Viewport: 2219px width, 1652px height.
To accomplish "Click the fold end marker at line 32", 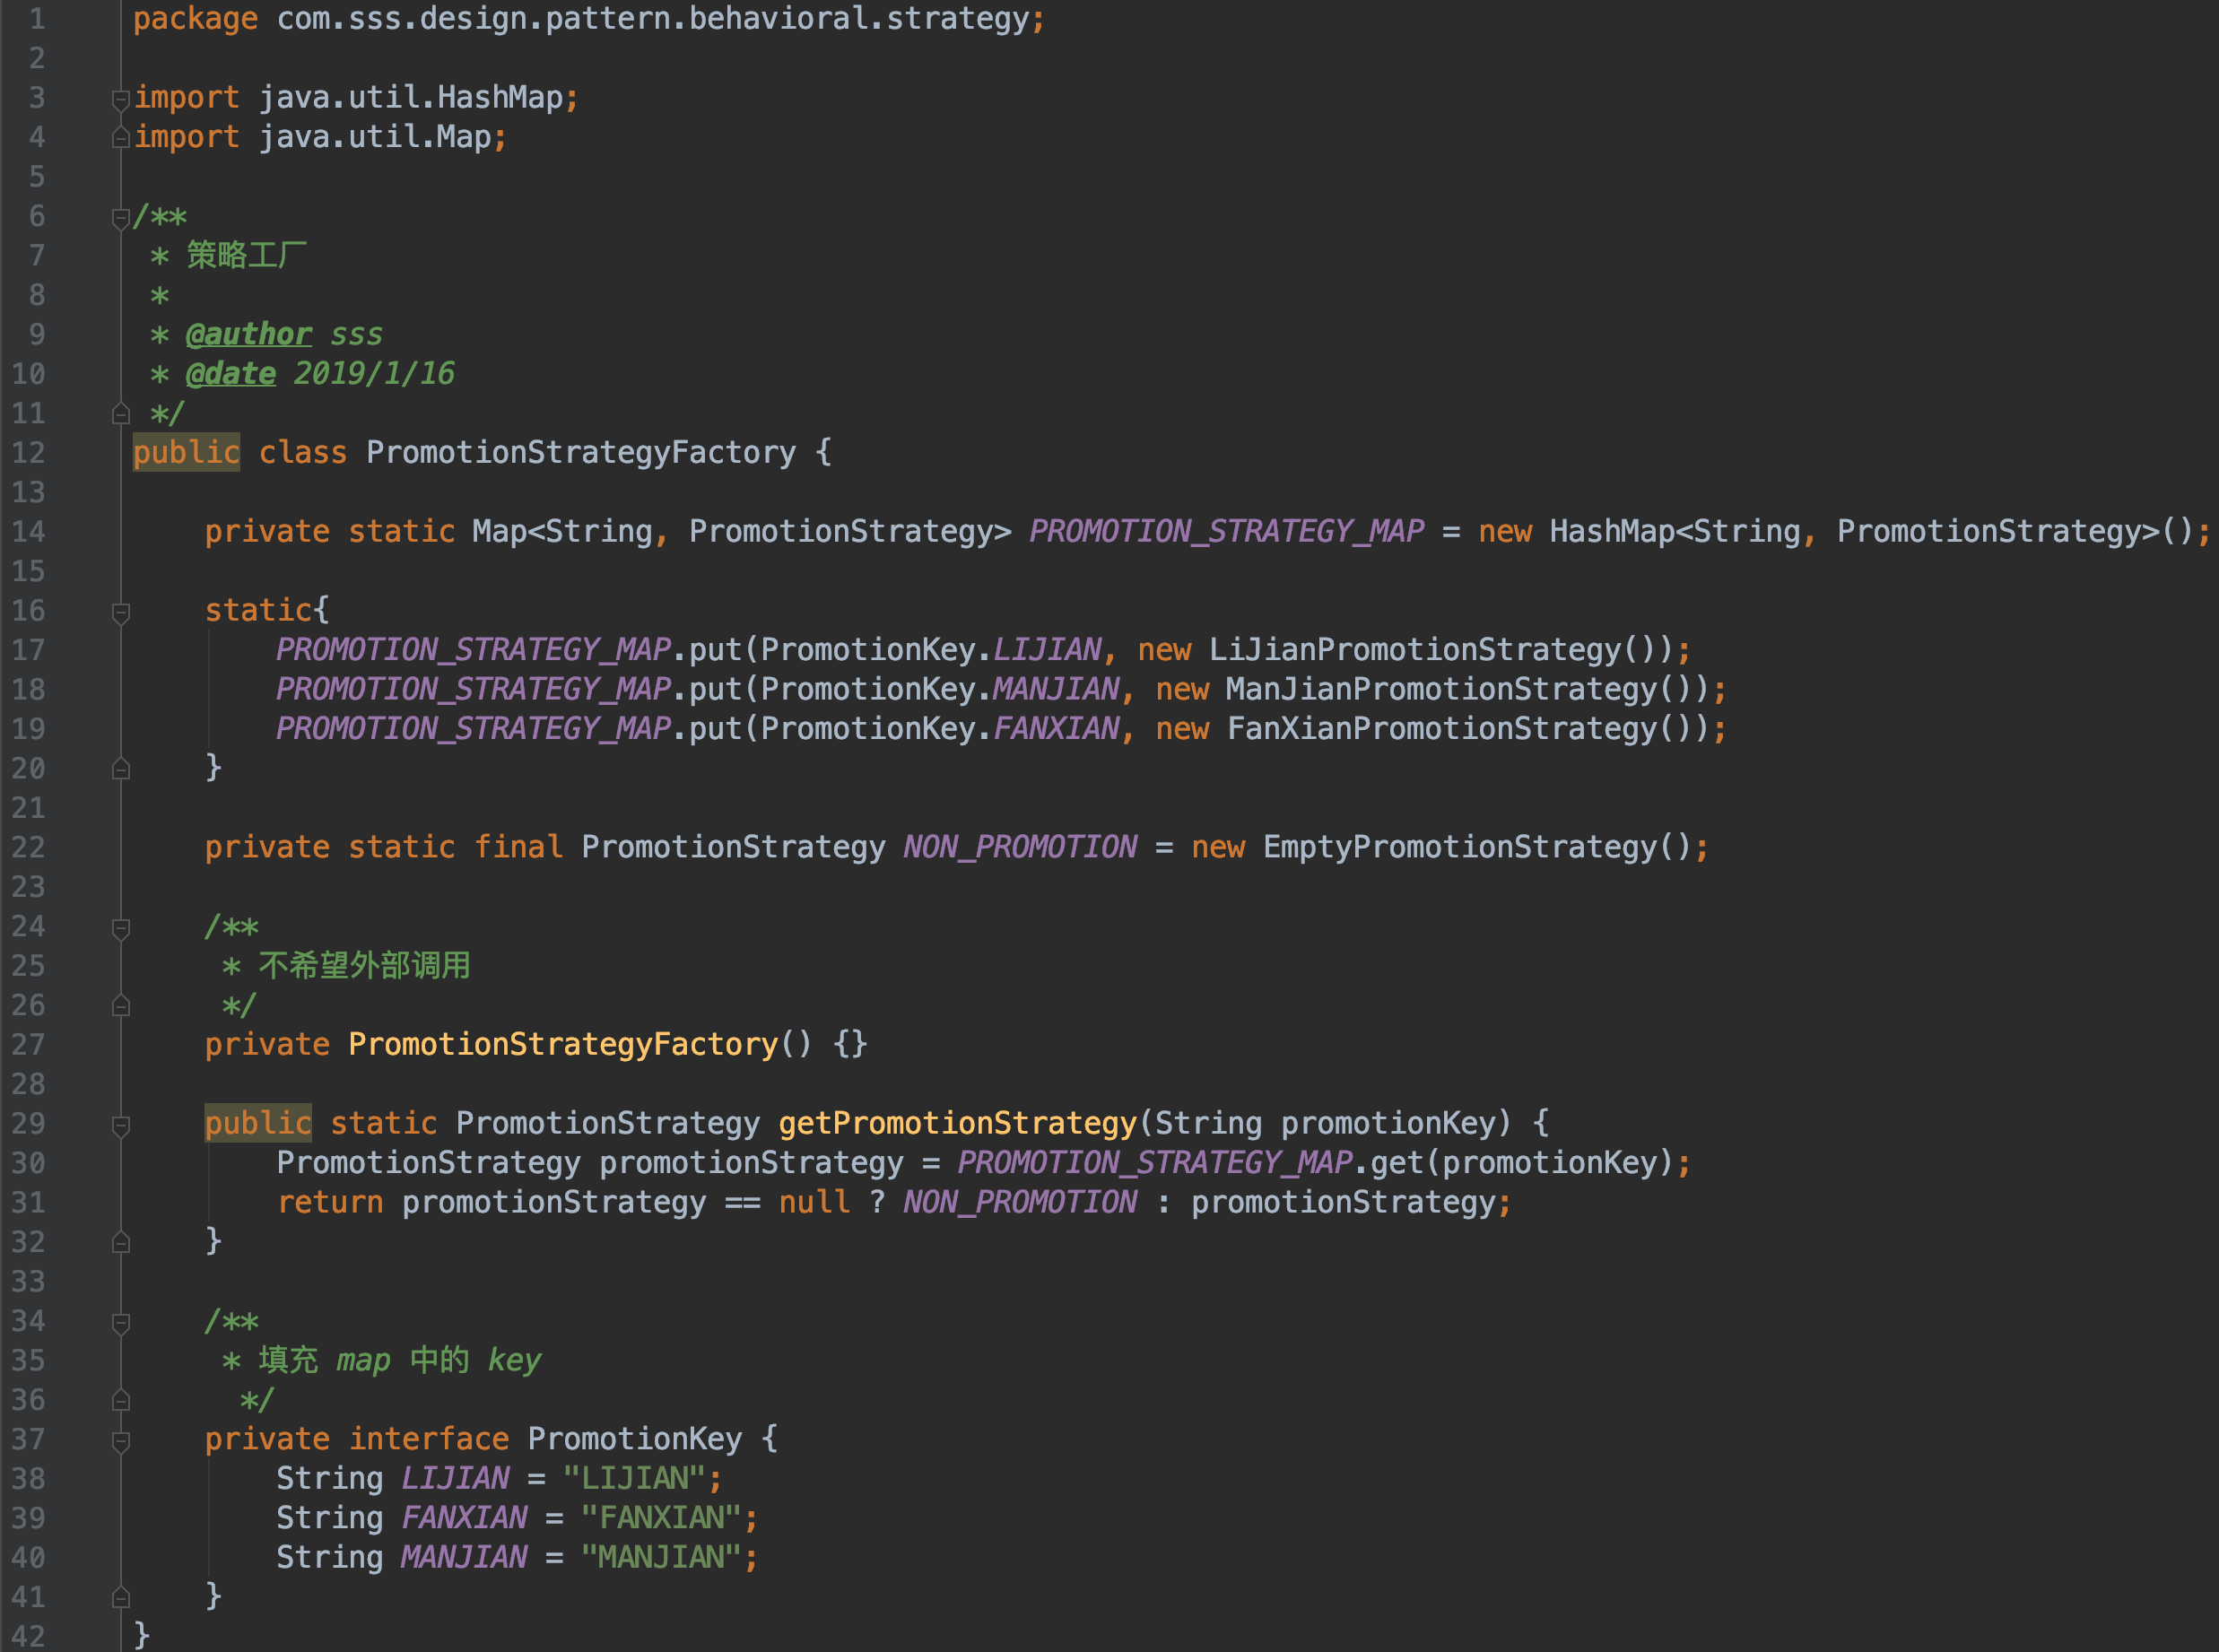I will pyautogui.click(x=120, y=1242).
